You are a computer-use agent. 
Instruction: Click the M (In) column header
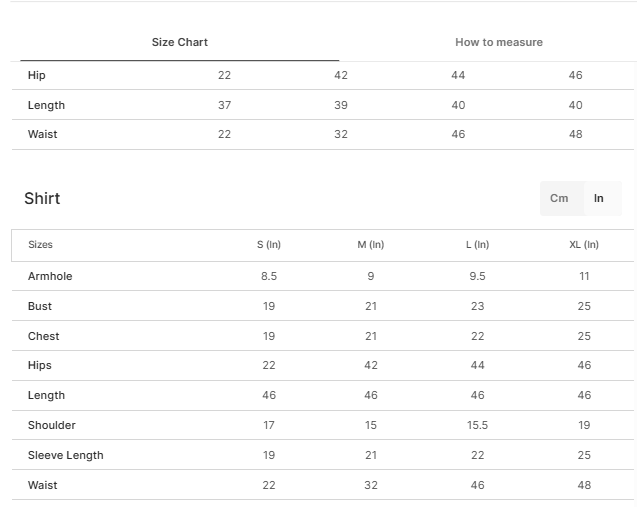[371, 245]
